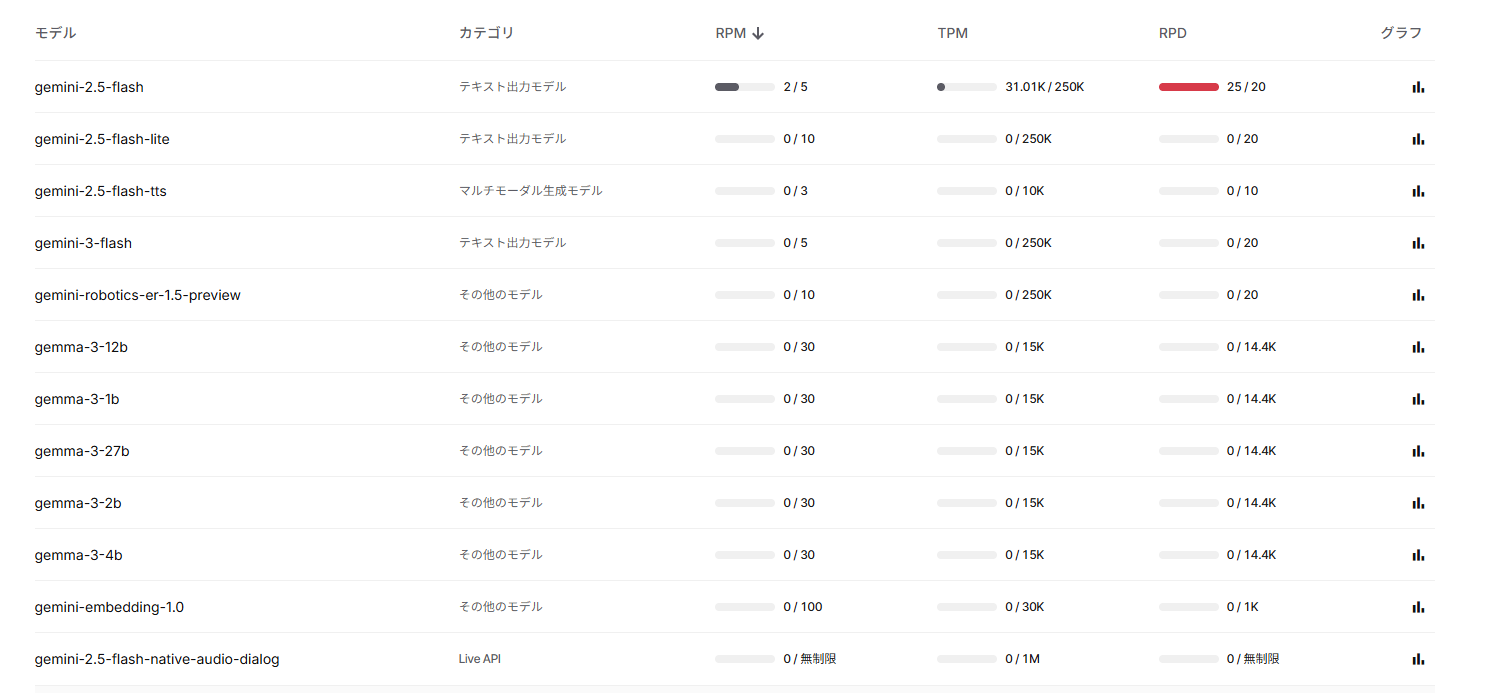Open the gemini-2.5-flash model name
This screenshot has width=1489, height=693.
89,87
